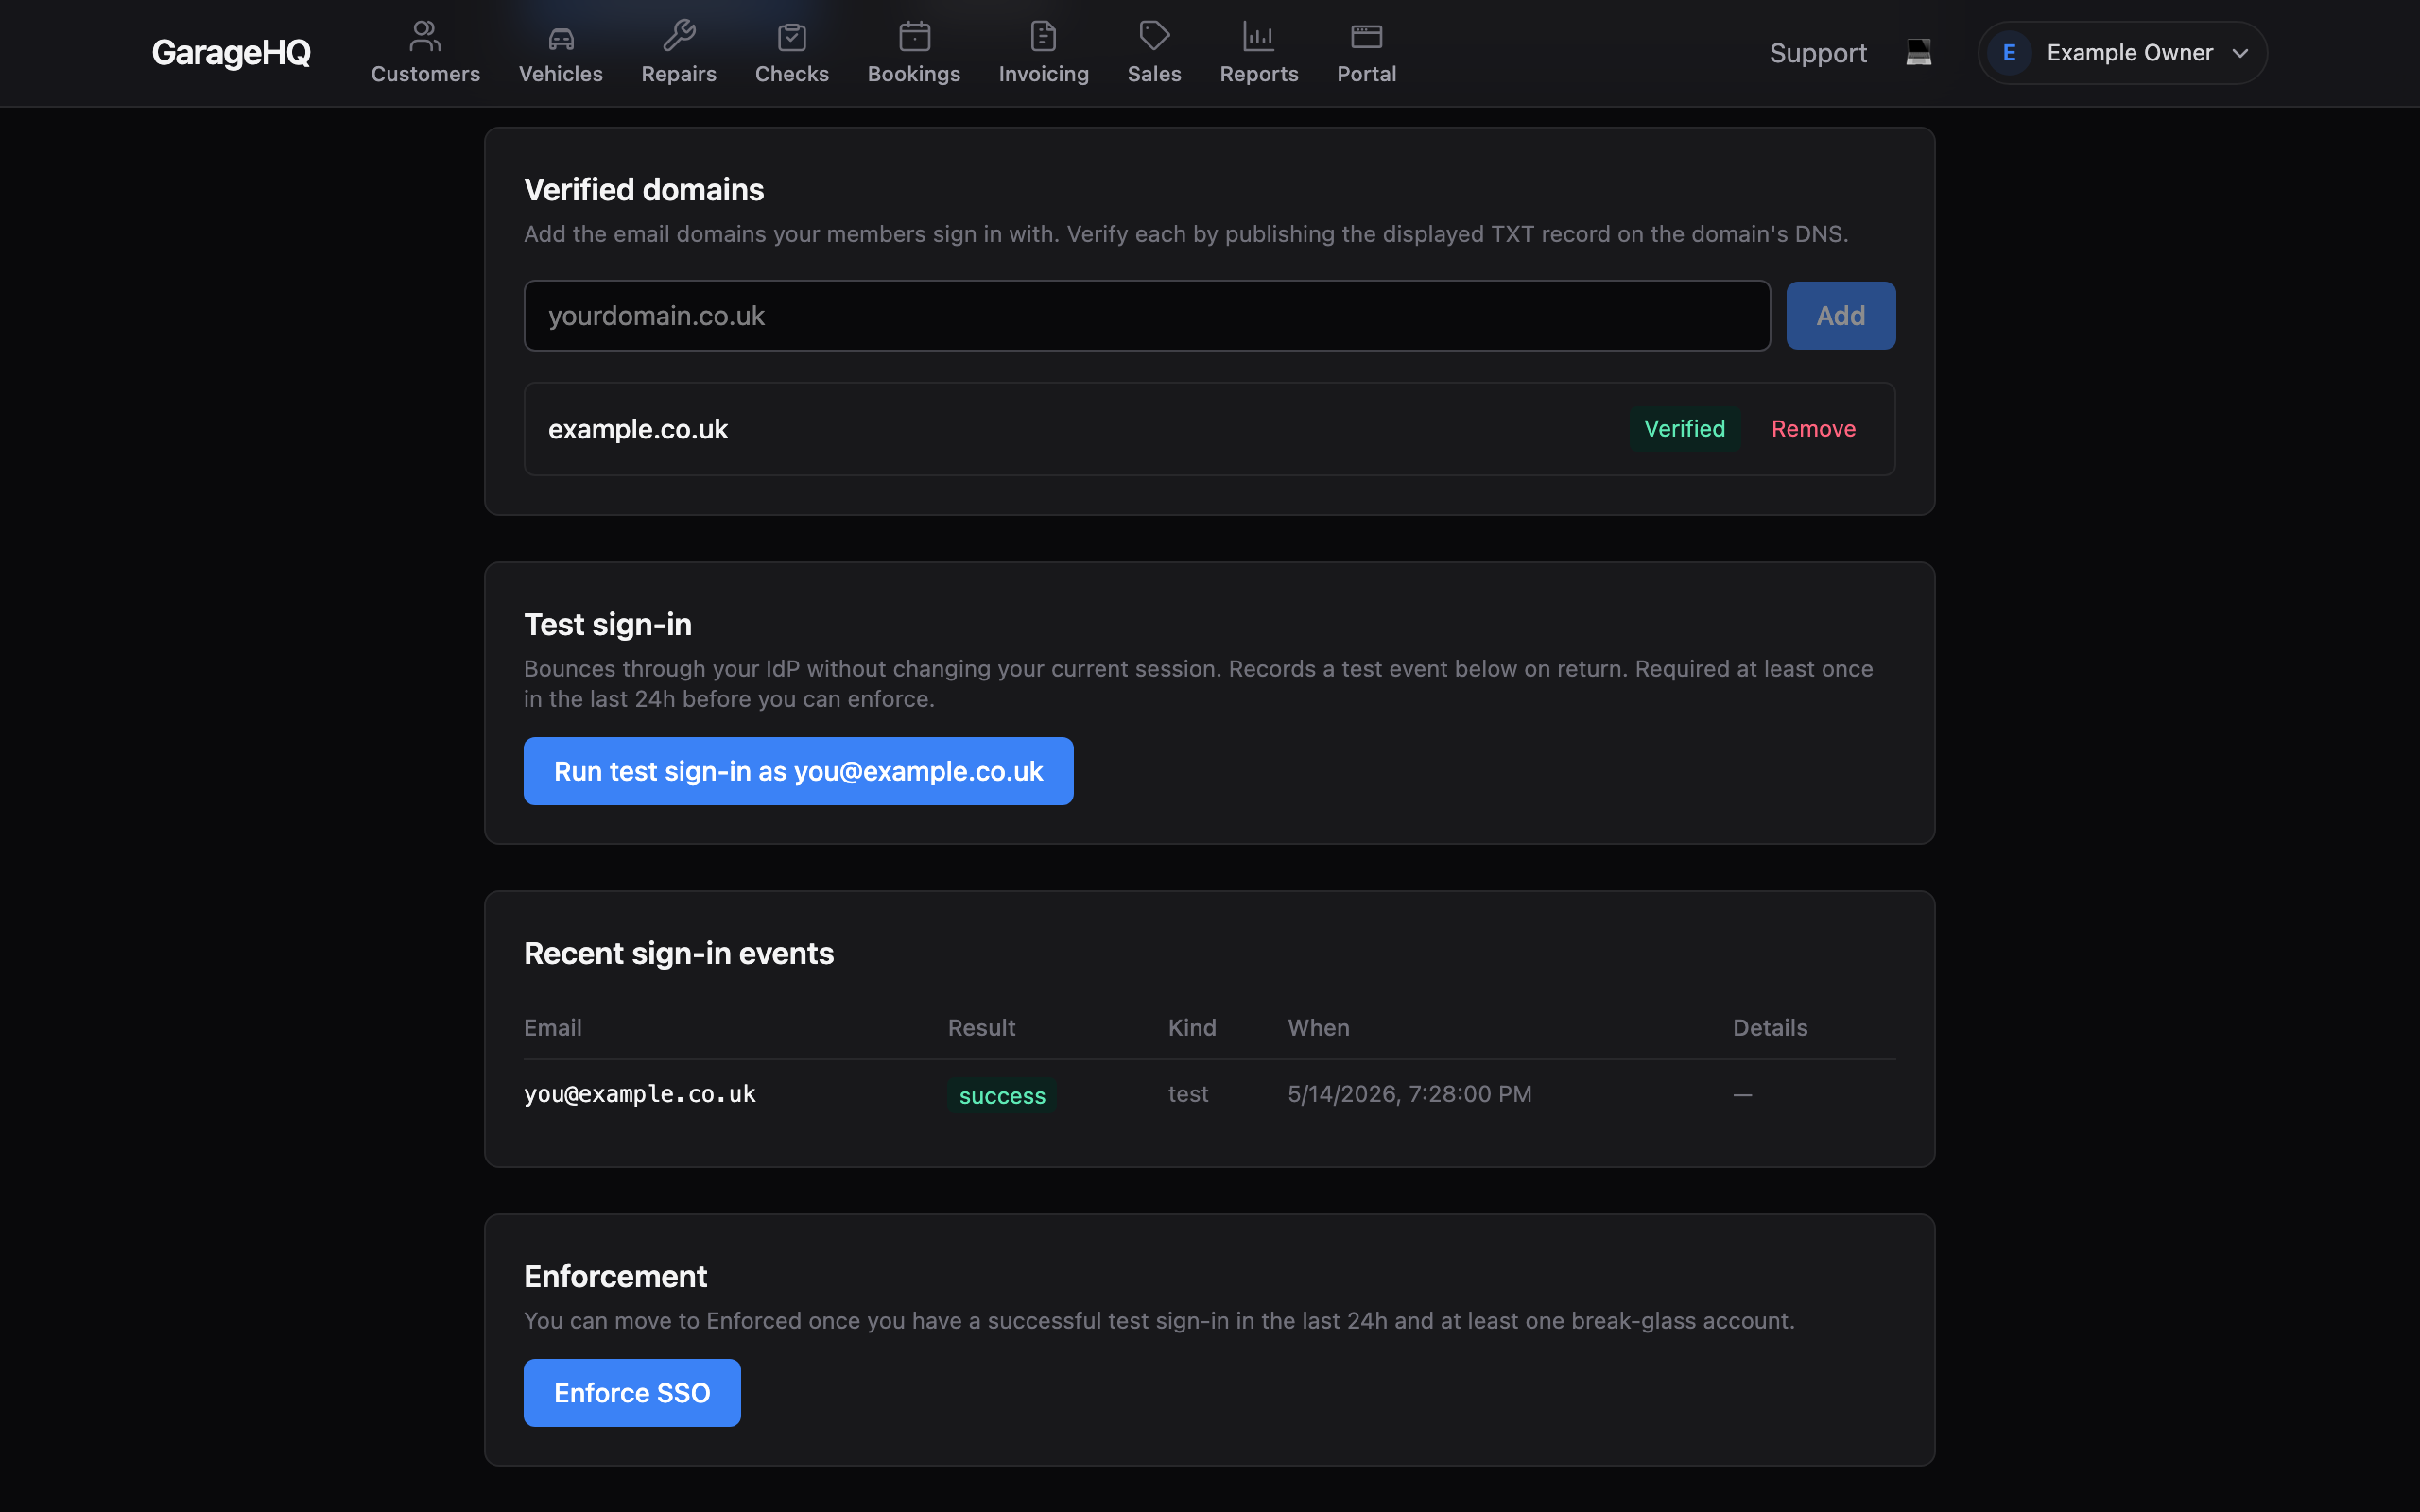Open the Invoicing document icon
Viewport: 2420px width, 1512px height.
[1043, 37]
